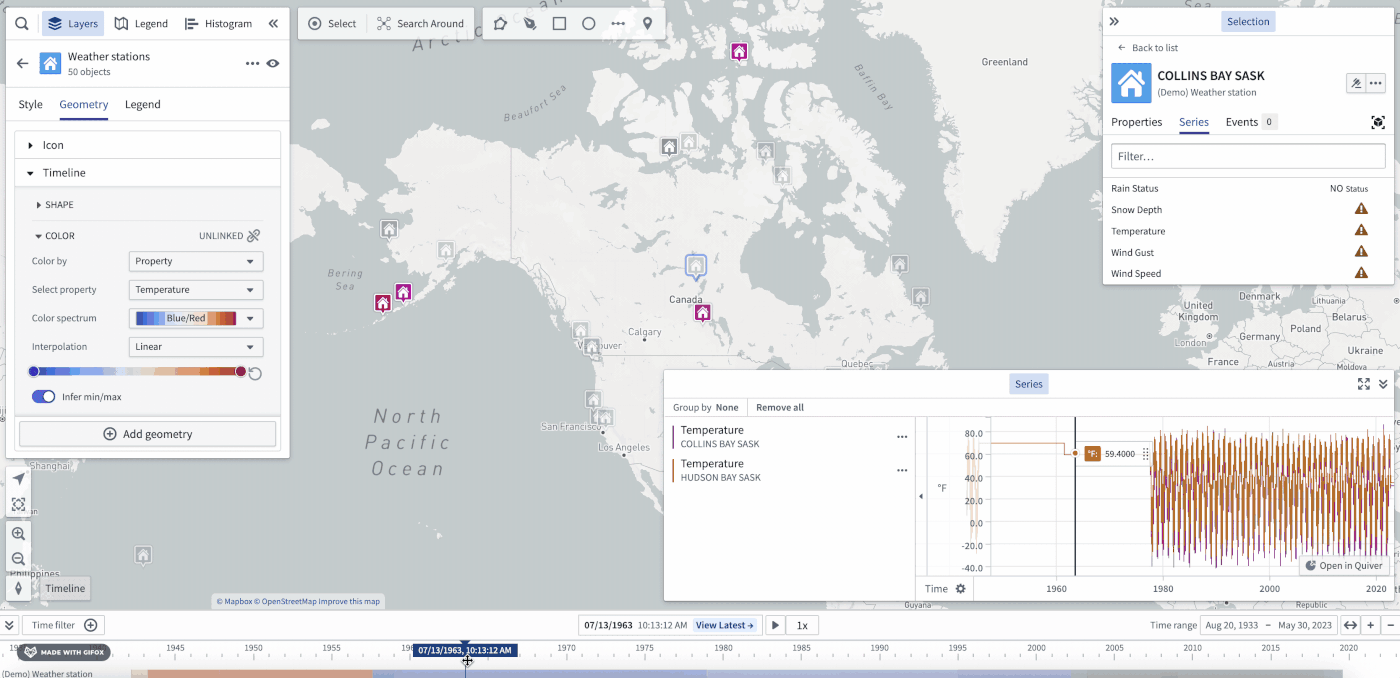Toggle the UNLINKED color link
Viewport: 1400px width, 678px height.
(253, 236)
